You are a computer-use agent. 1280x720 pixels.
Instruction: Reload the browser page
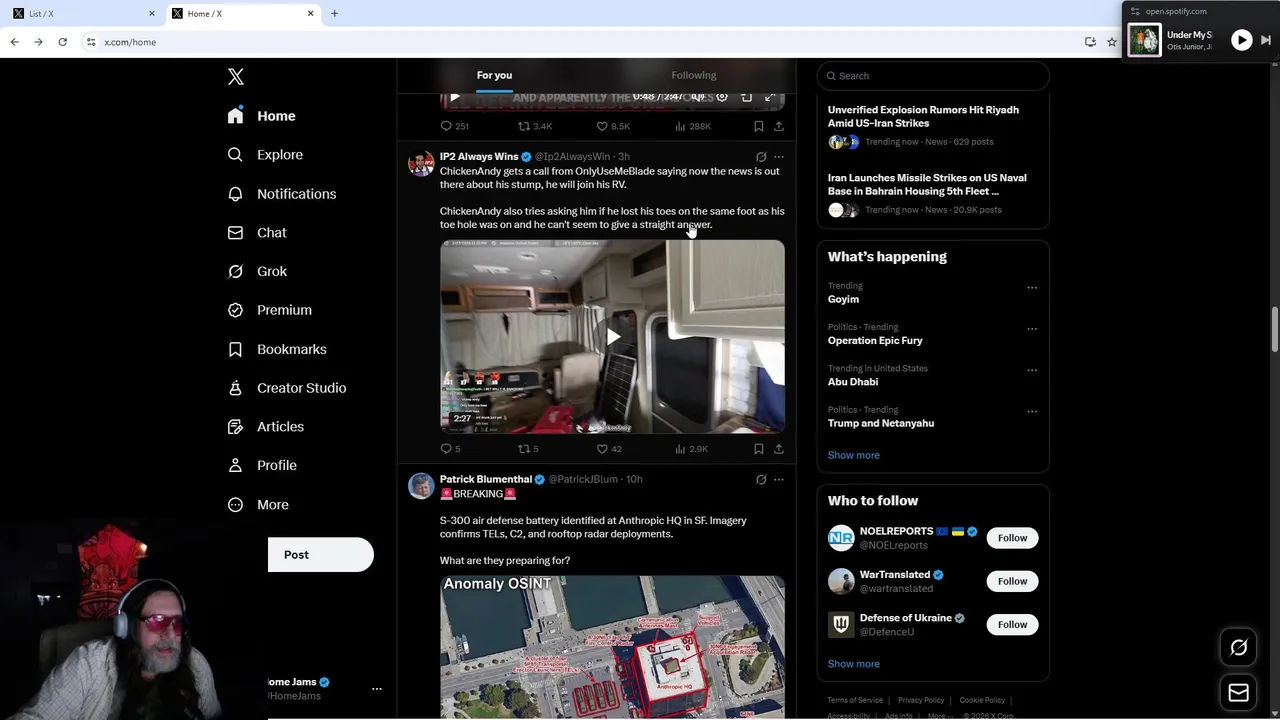point(62,42)
